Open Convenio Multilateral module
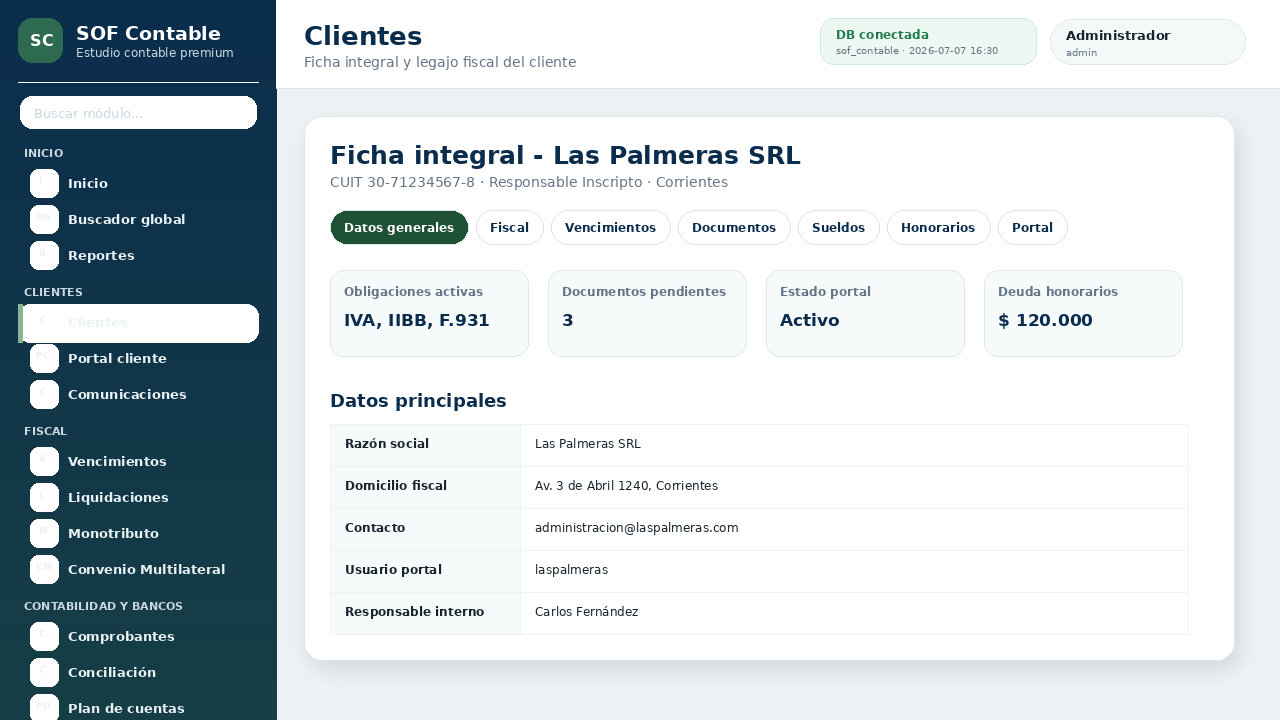The height and width of the screenshot is (720, 1280). coord(140,570)
